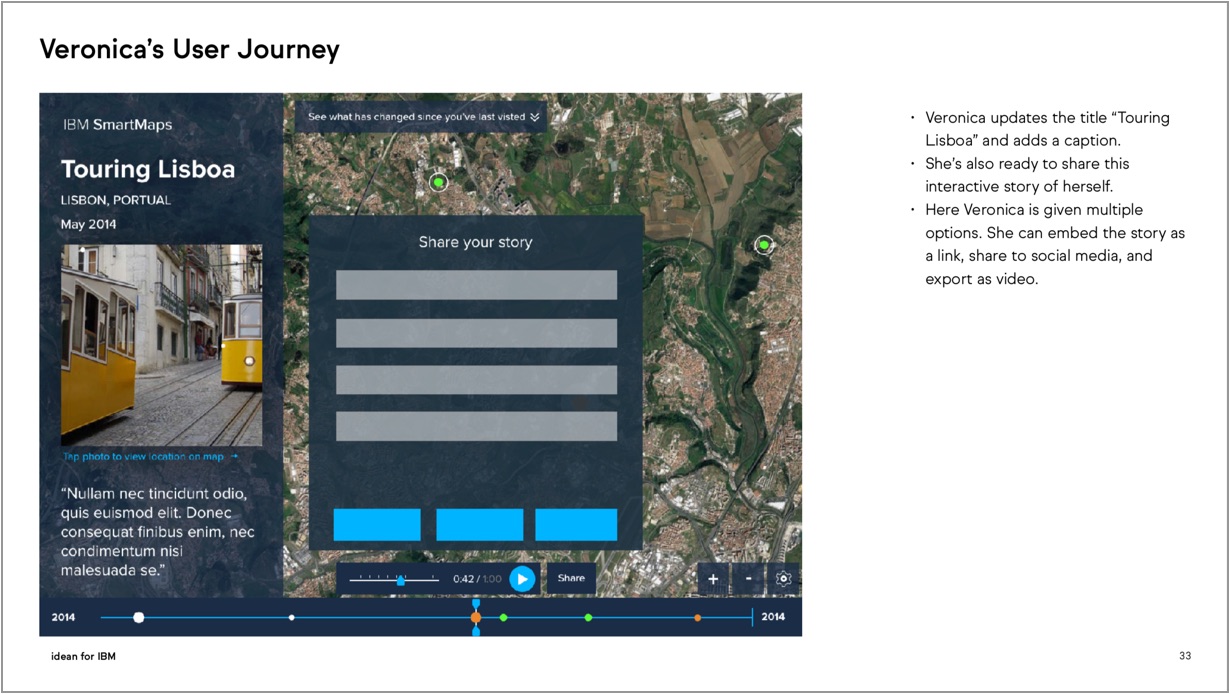Select the large orange current-position timeline marker
1230x694 pixels.
476,618
